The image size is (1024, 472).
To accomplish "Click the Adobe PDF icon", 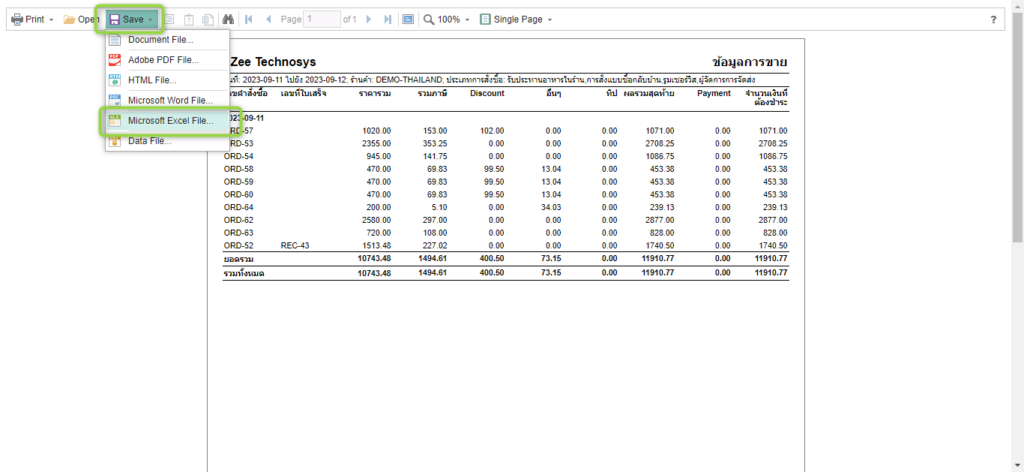I will click(115, 60).
